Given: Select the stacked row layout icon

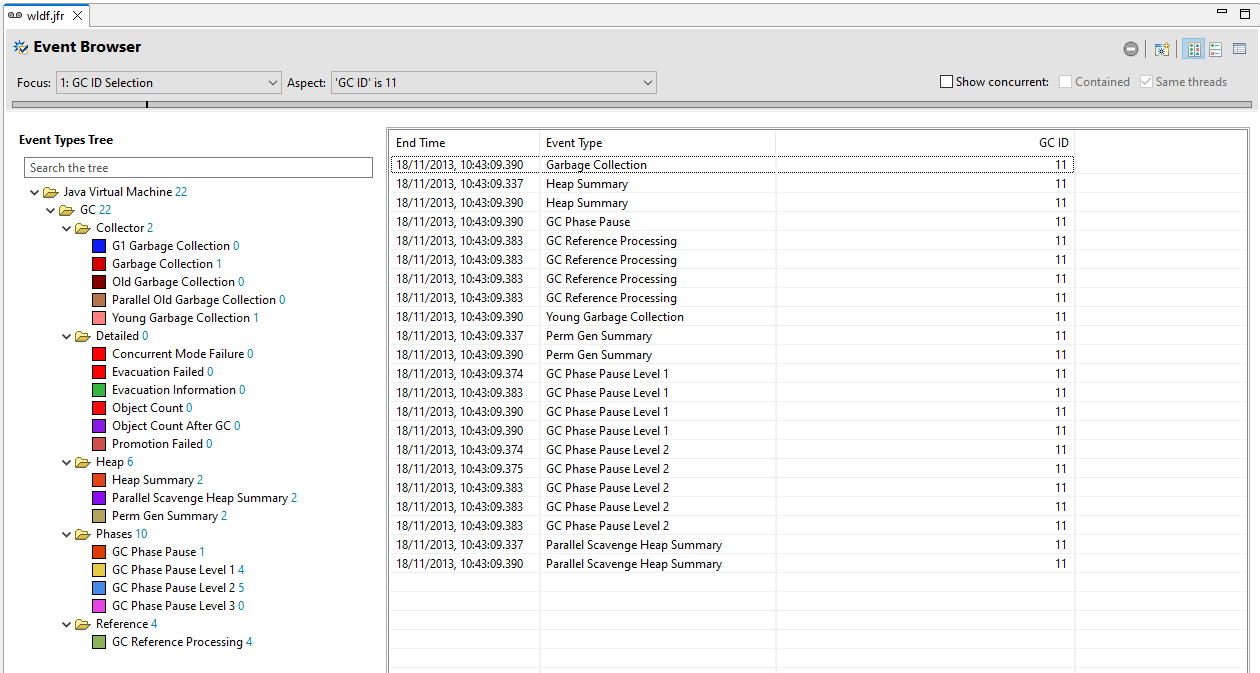Looking at the screenshot, I should 1216,49.
